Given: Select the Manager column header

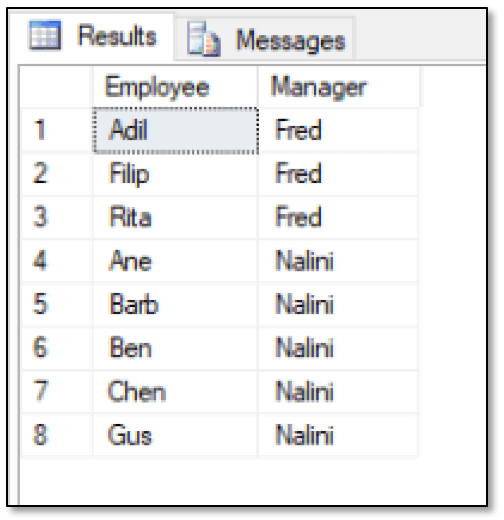Looking at the screenshot, I should point(339,87).
